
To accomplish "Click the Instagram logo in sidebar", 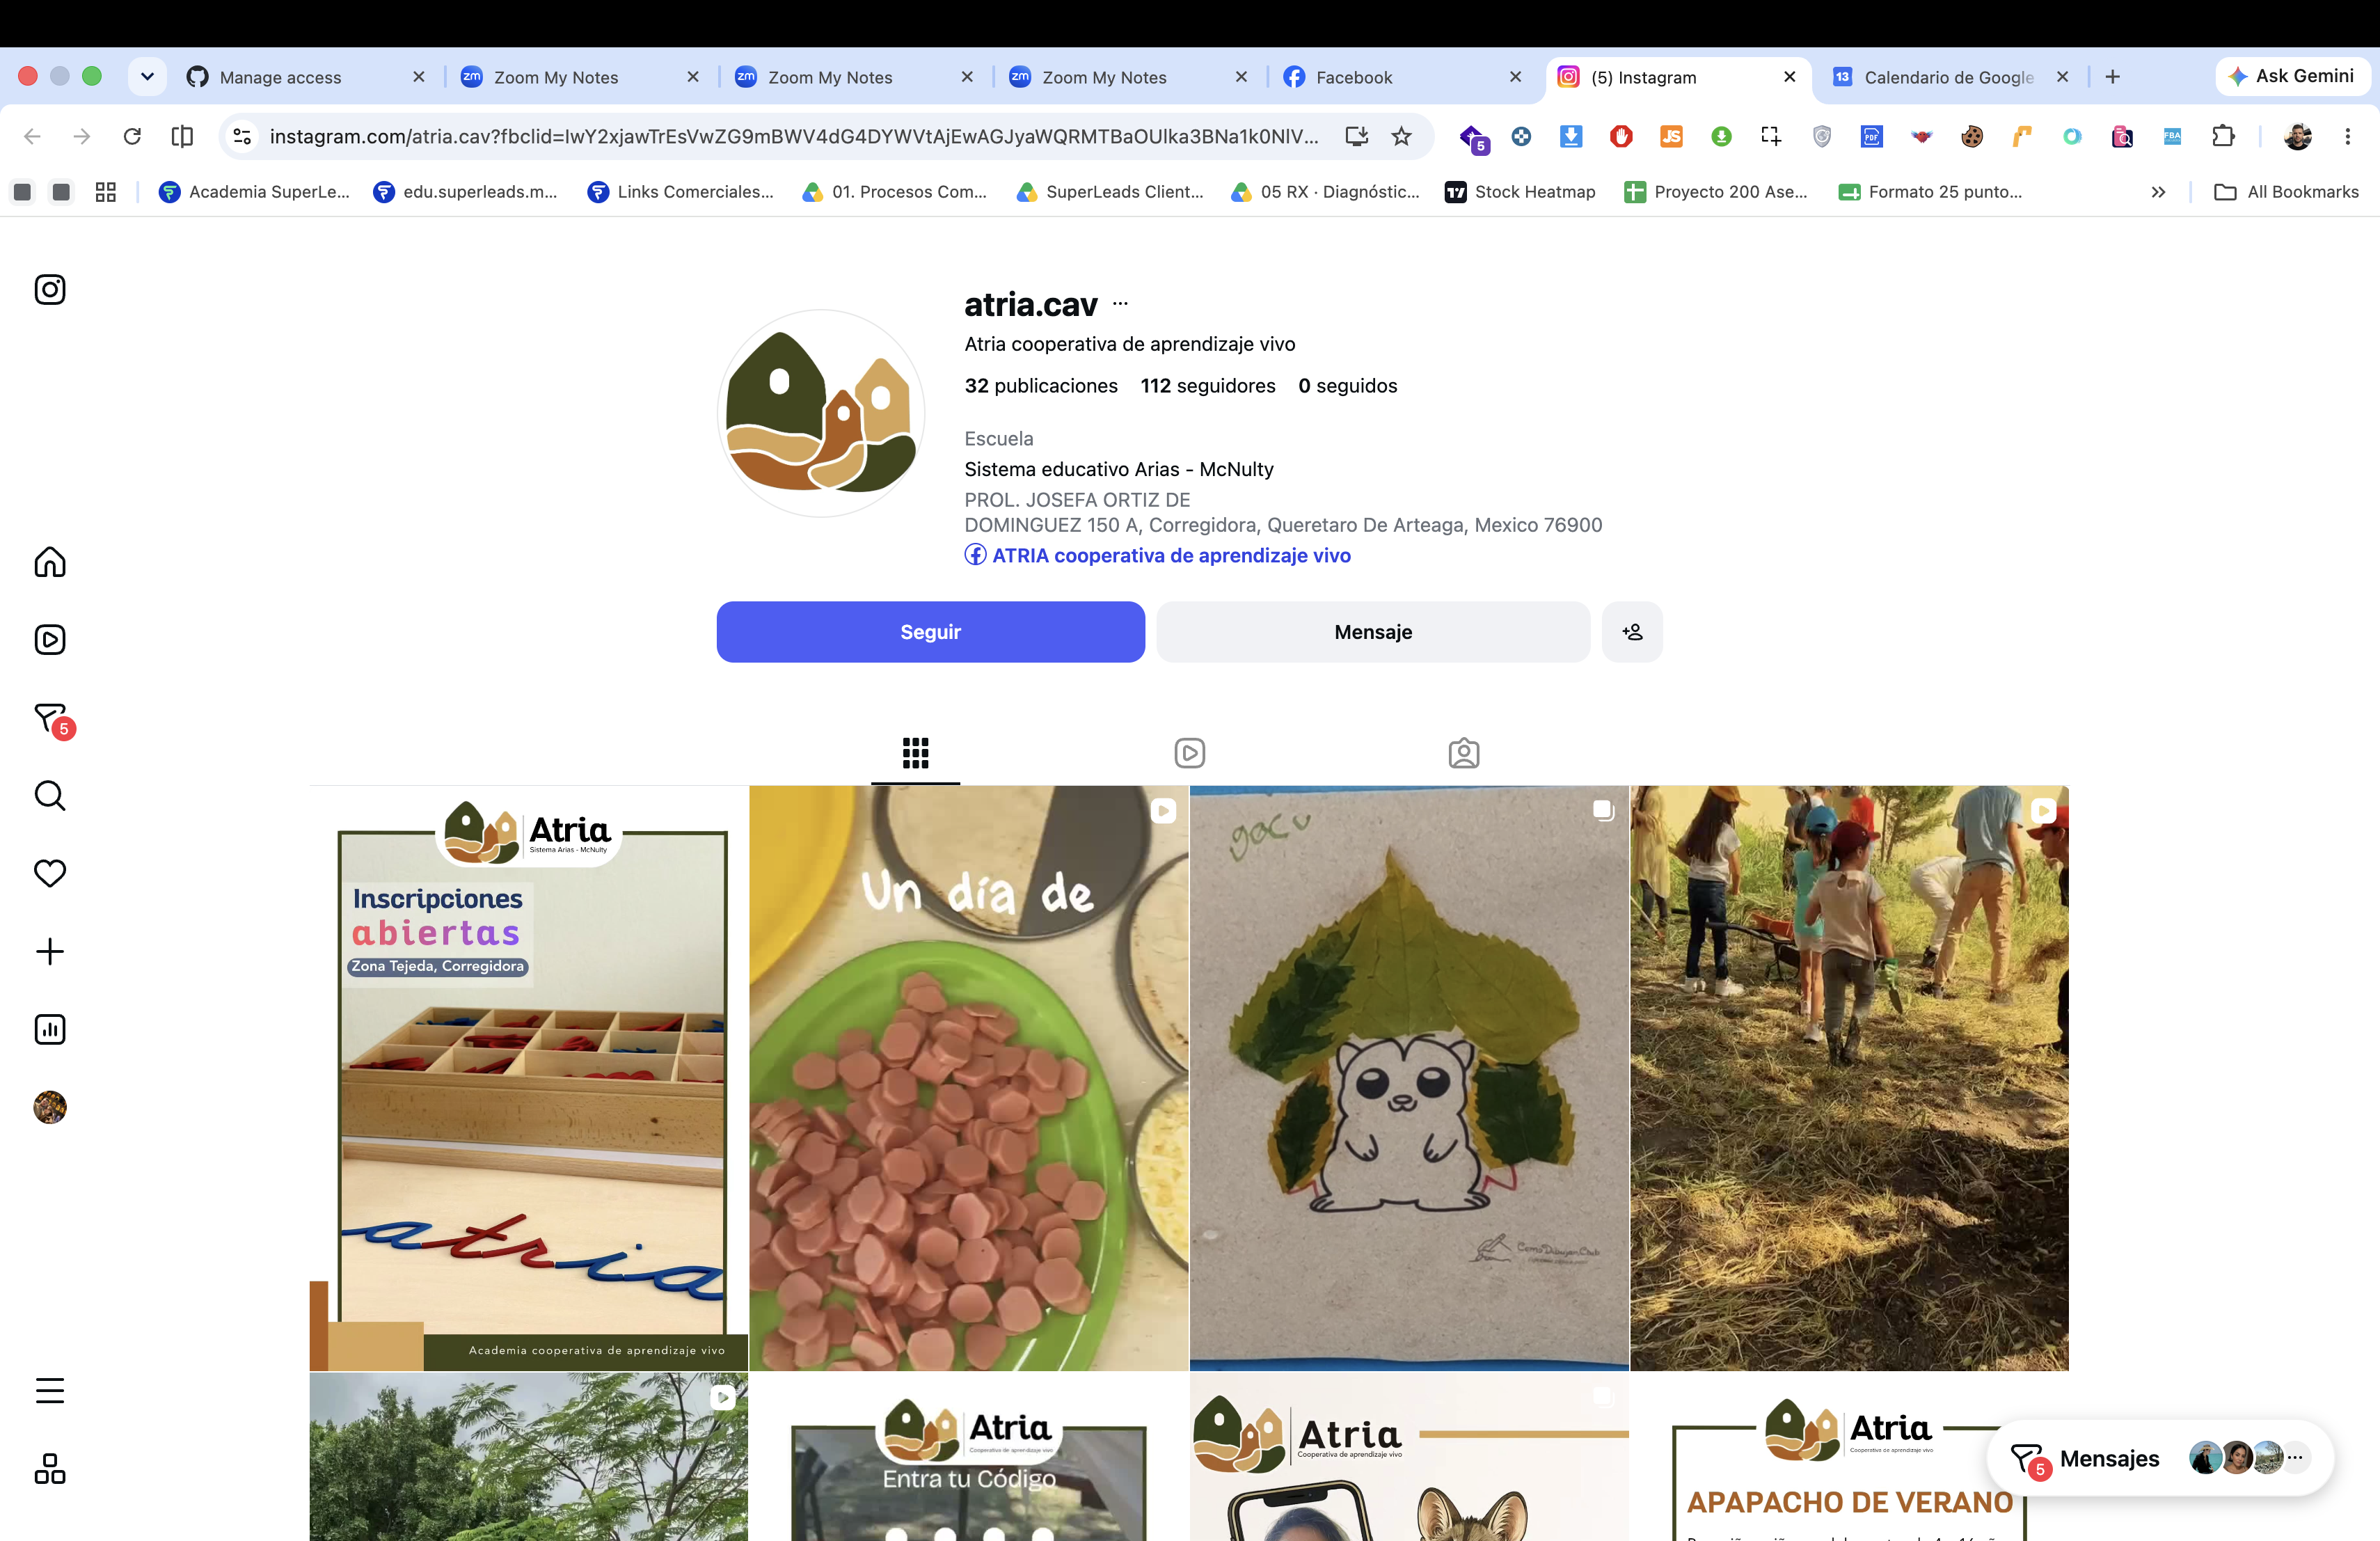I will pyautogui.click(x=50, y=290).
